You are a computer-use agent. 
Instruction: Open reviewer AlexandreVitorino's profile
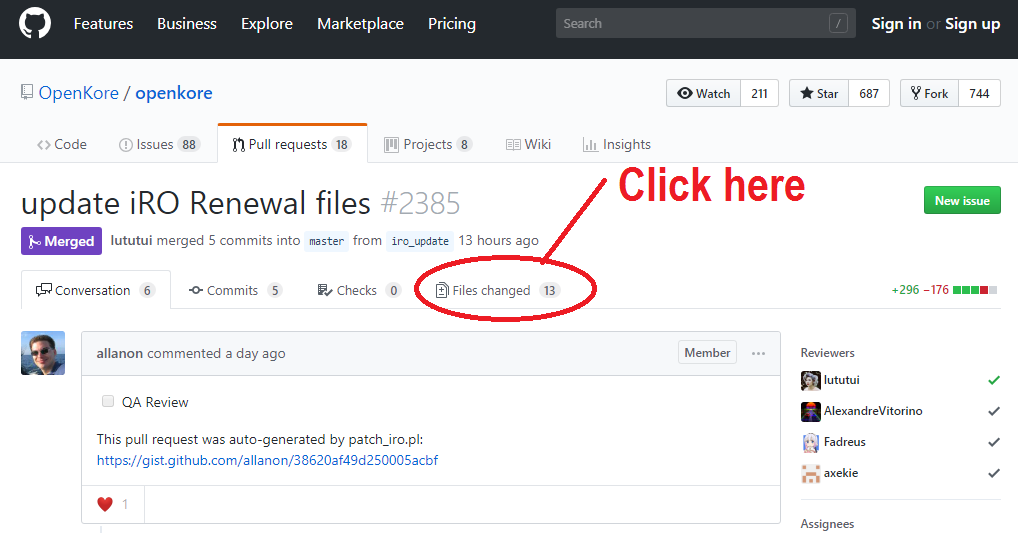pyautogui.click(x=873, y=411)
